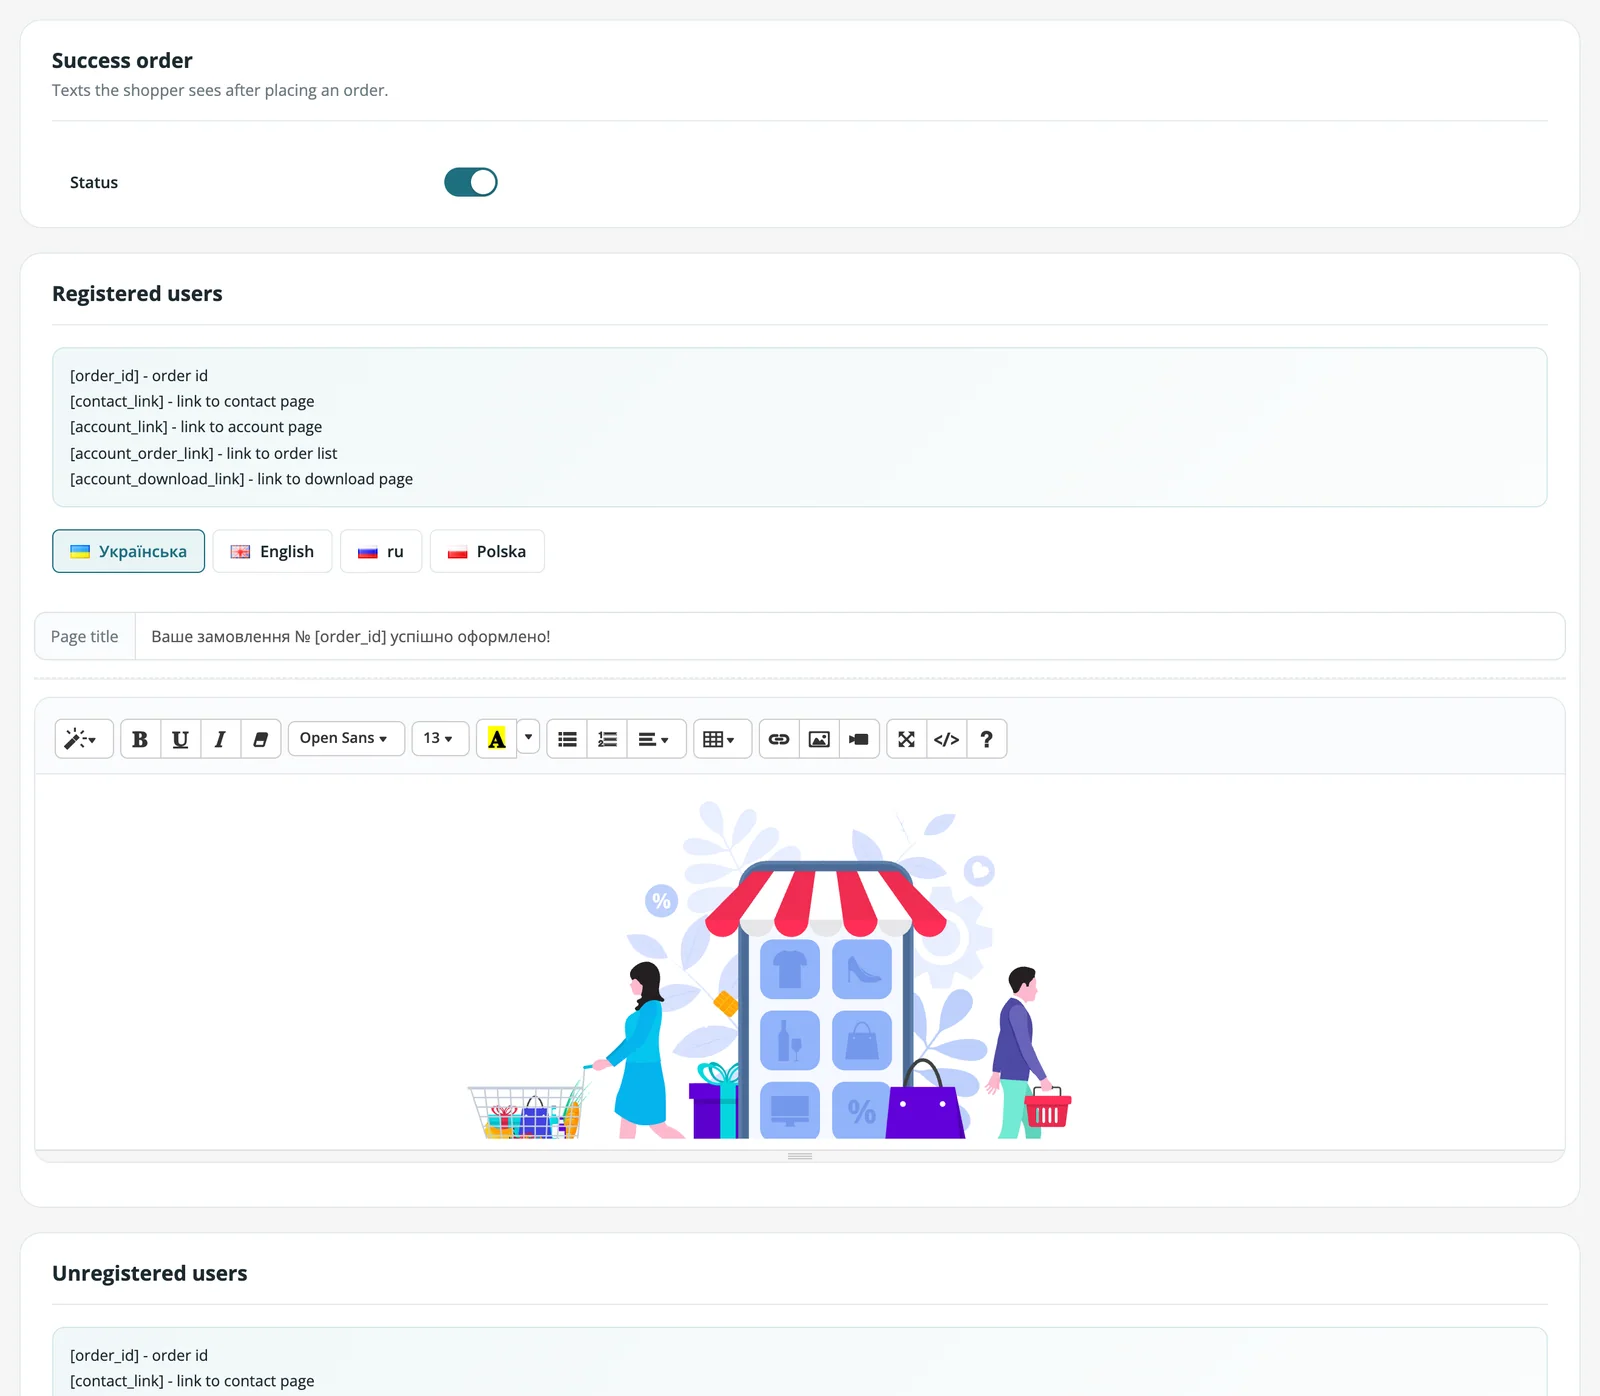Viewport: 1600px width, 1396px height.
Task: Apply bold formatting
Action: click(x=140, y=739)
